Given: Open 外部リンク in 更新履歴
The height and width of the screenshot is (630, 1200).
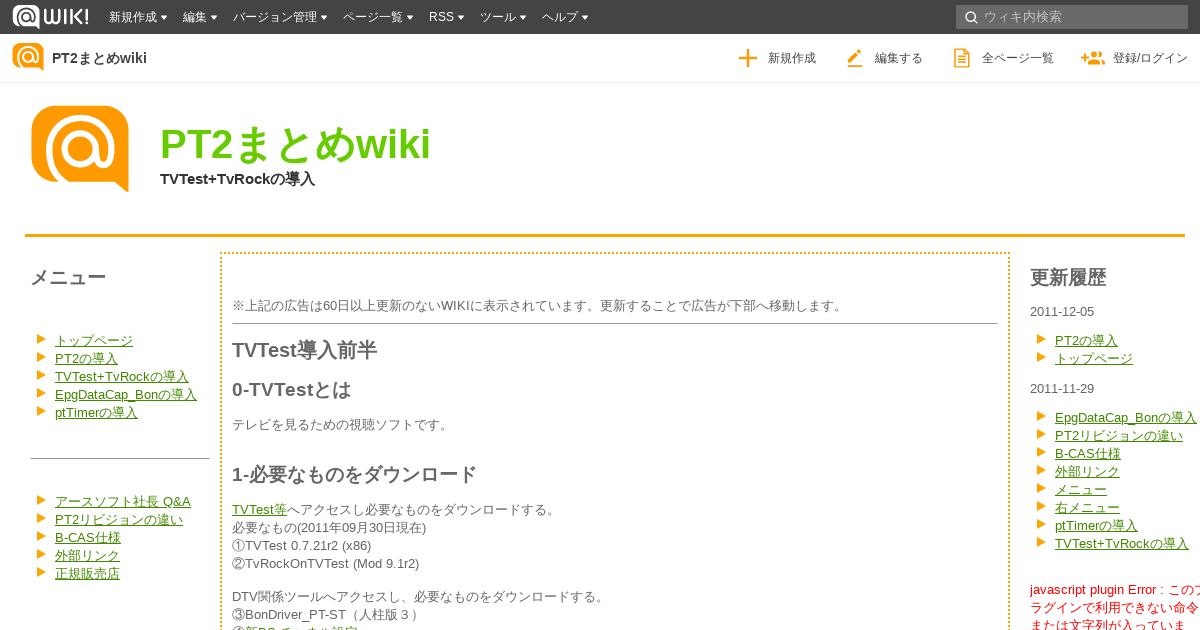Looking at the screenshot, I should pos(1087,471).
